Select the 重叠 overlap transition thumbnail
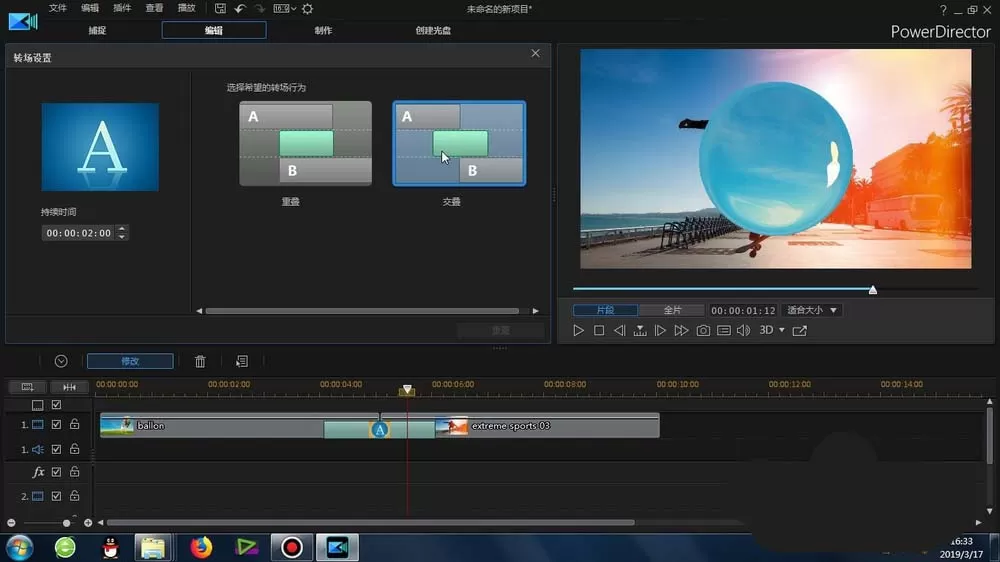 click(x=305, y=144)
